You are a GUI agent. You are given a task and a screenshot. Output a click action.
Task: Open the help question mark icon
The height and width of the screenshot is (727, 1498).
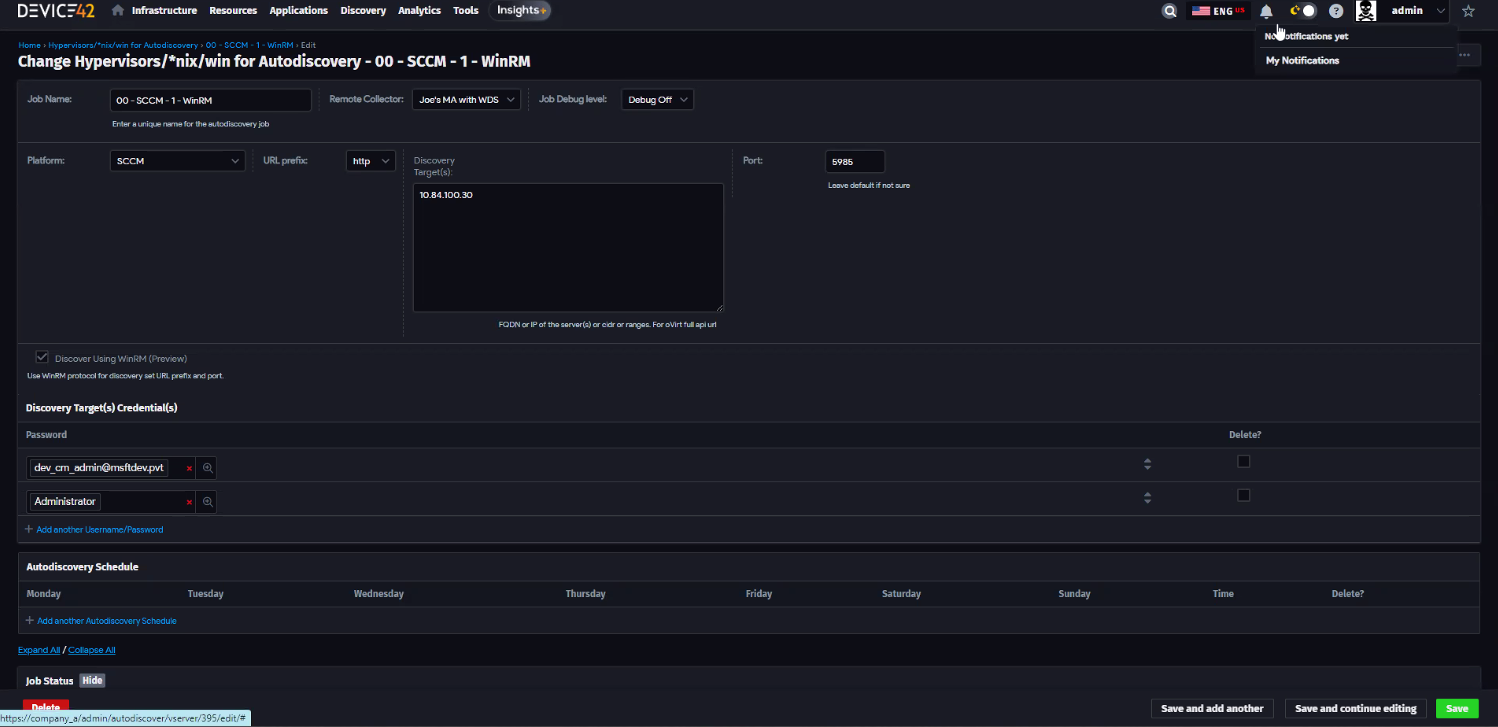pos(1336,11)
